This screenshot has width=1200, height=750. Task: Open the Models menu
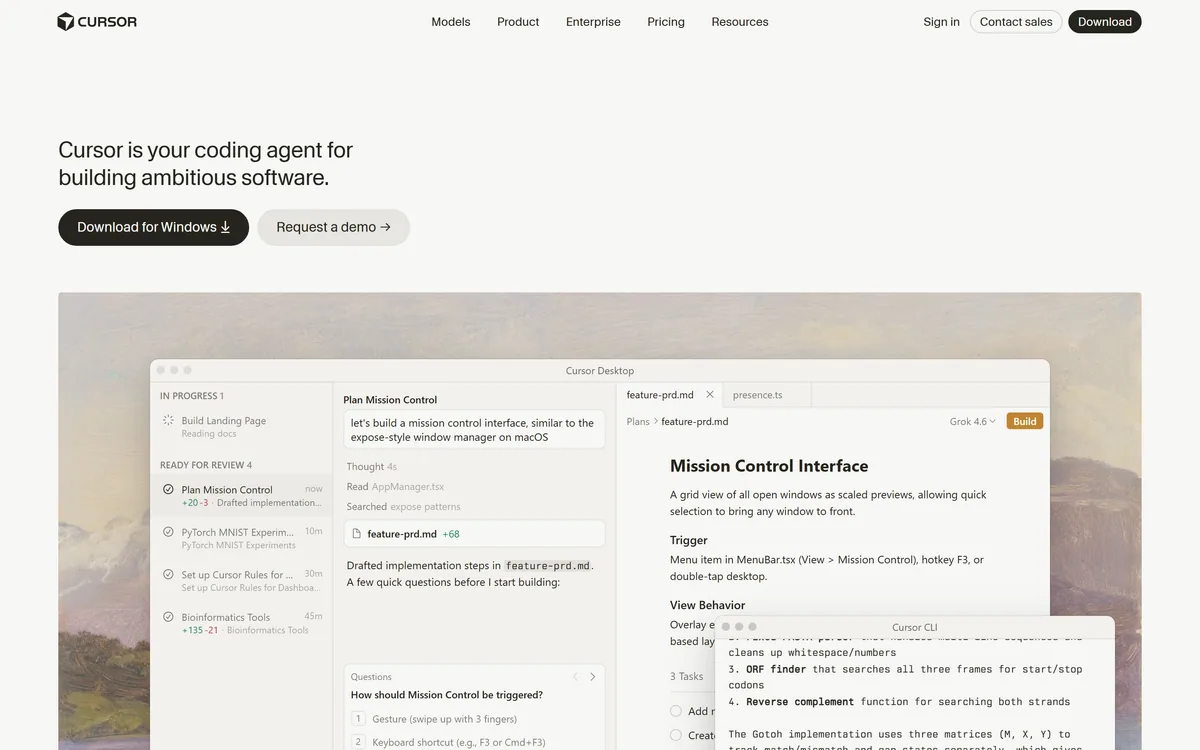click(x=451, y=21)
